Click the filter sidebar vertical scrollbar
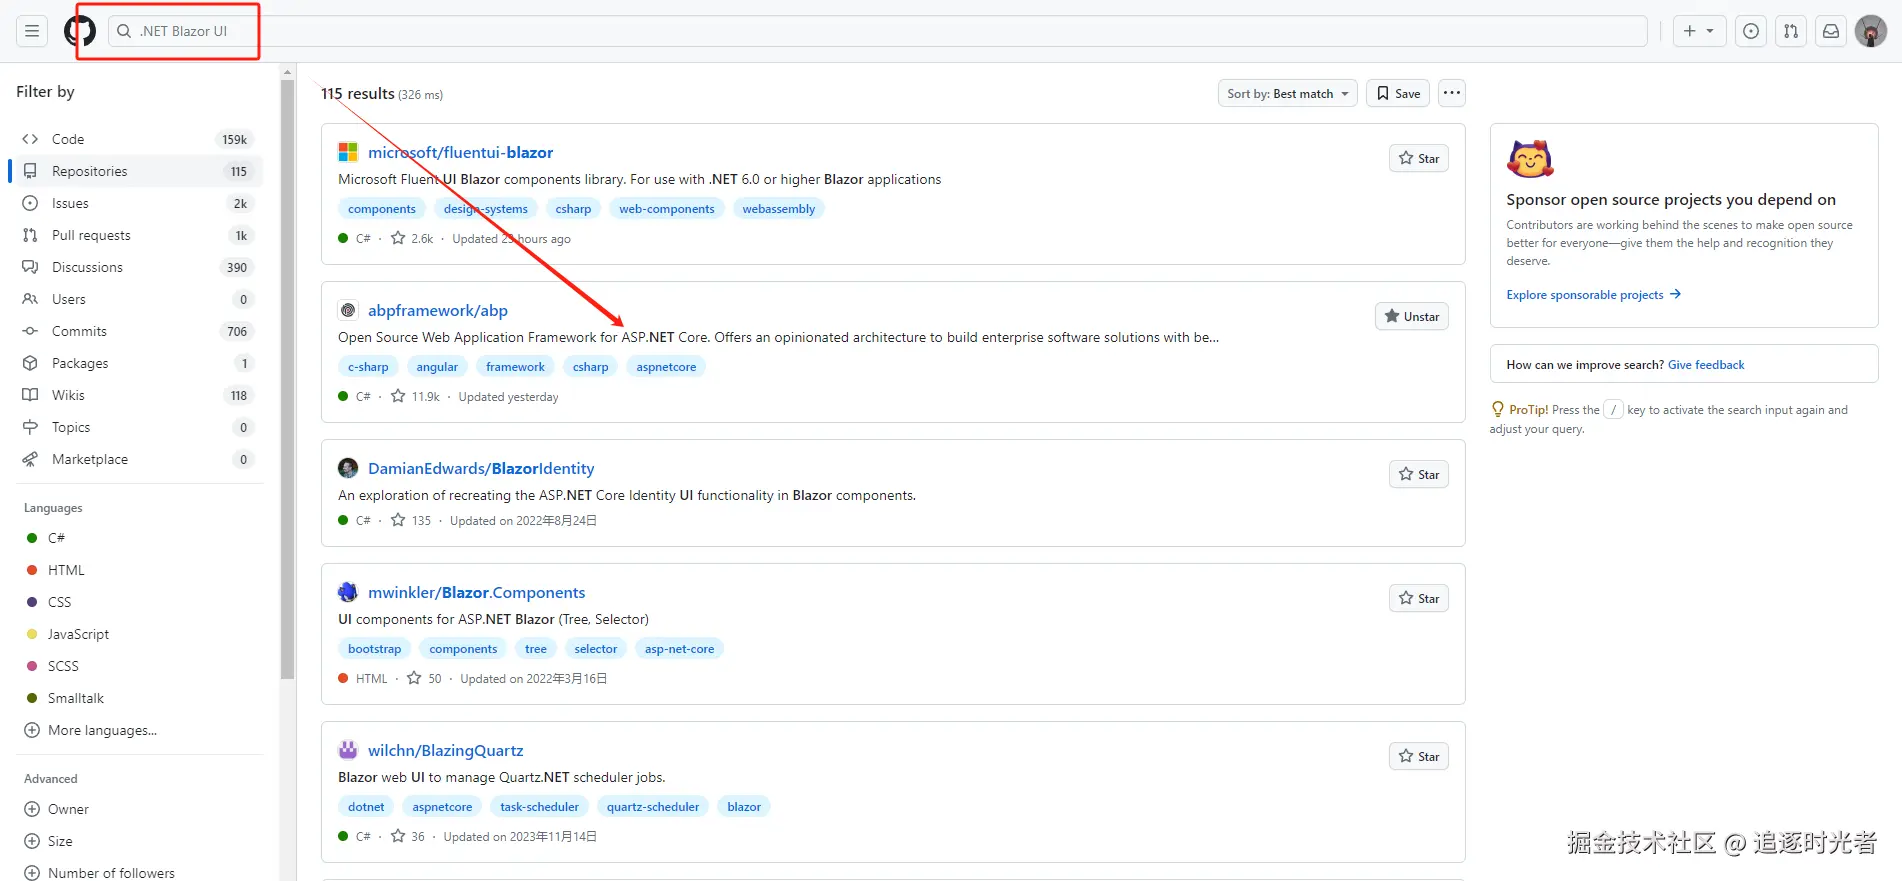This screenshot has width=1902, height=881. (288, 380)
